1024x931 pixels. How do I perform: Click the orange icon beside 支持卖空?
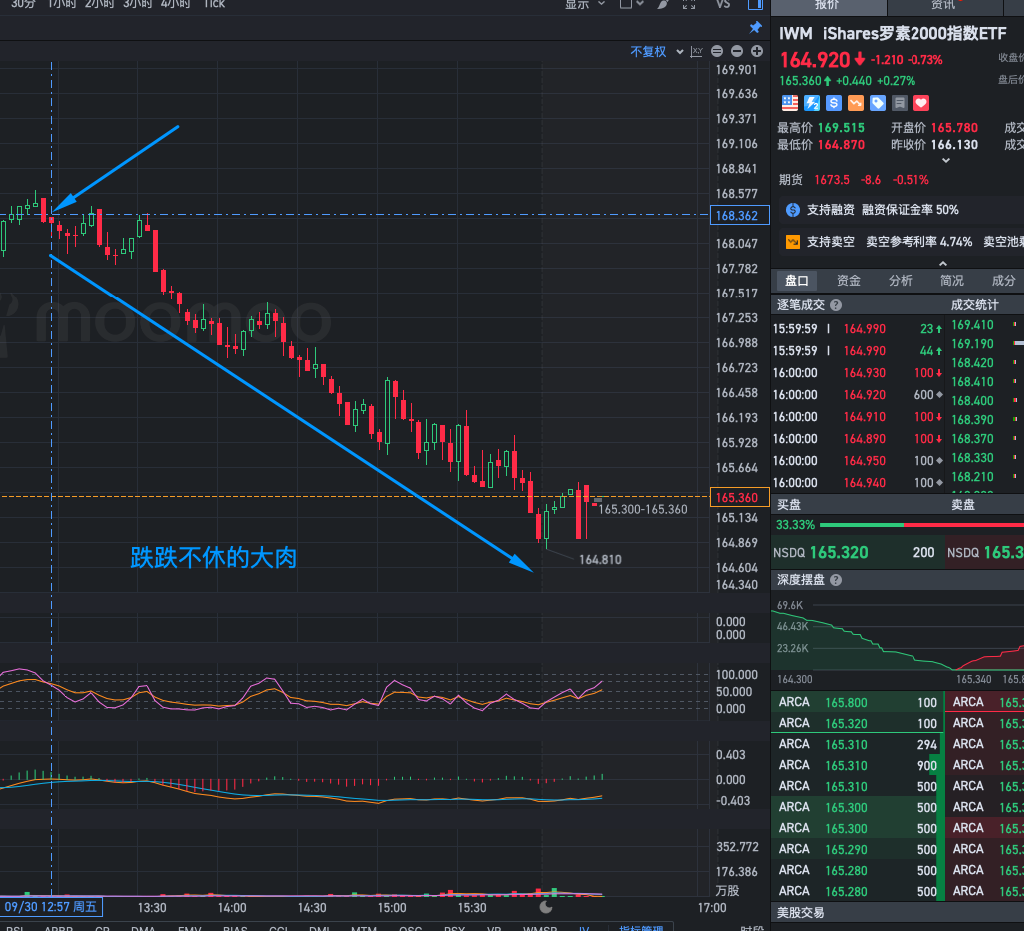(793, 242)
